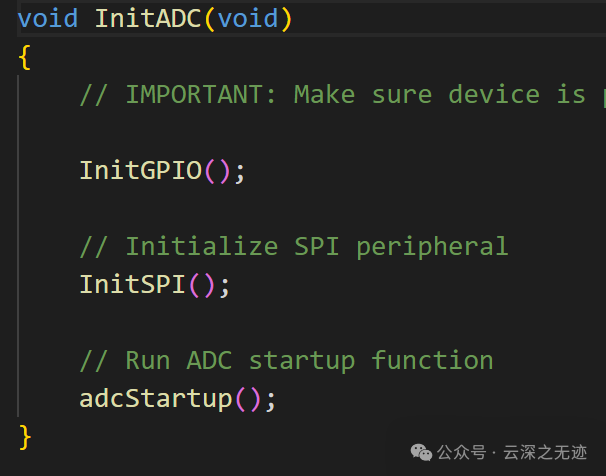This screenshot has height=476, width=606.
Task: Click the opening curly brace
Action: 25,57
